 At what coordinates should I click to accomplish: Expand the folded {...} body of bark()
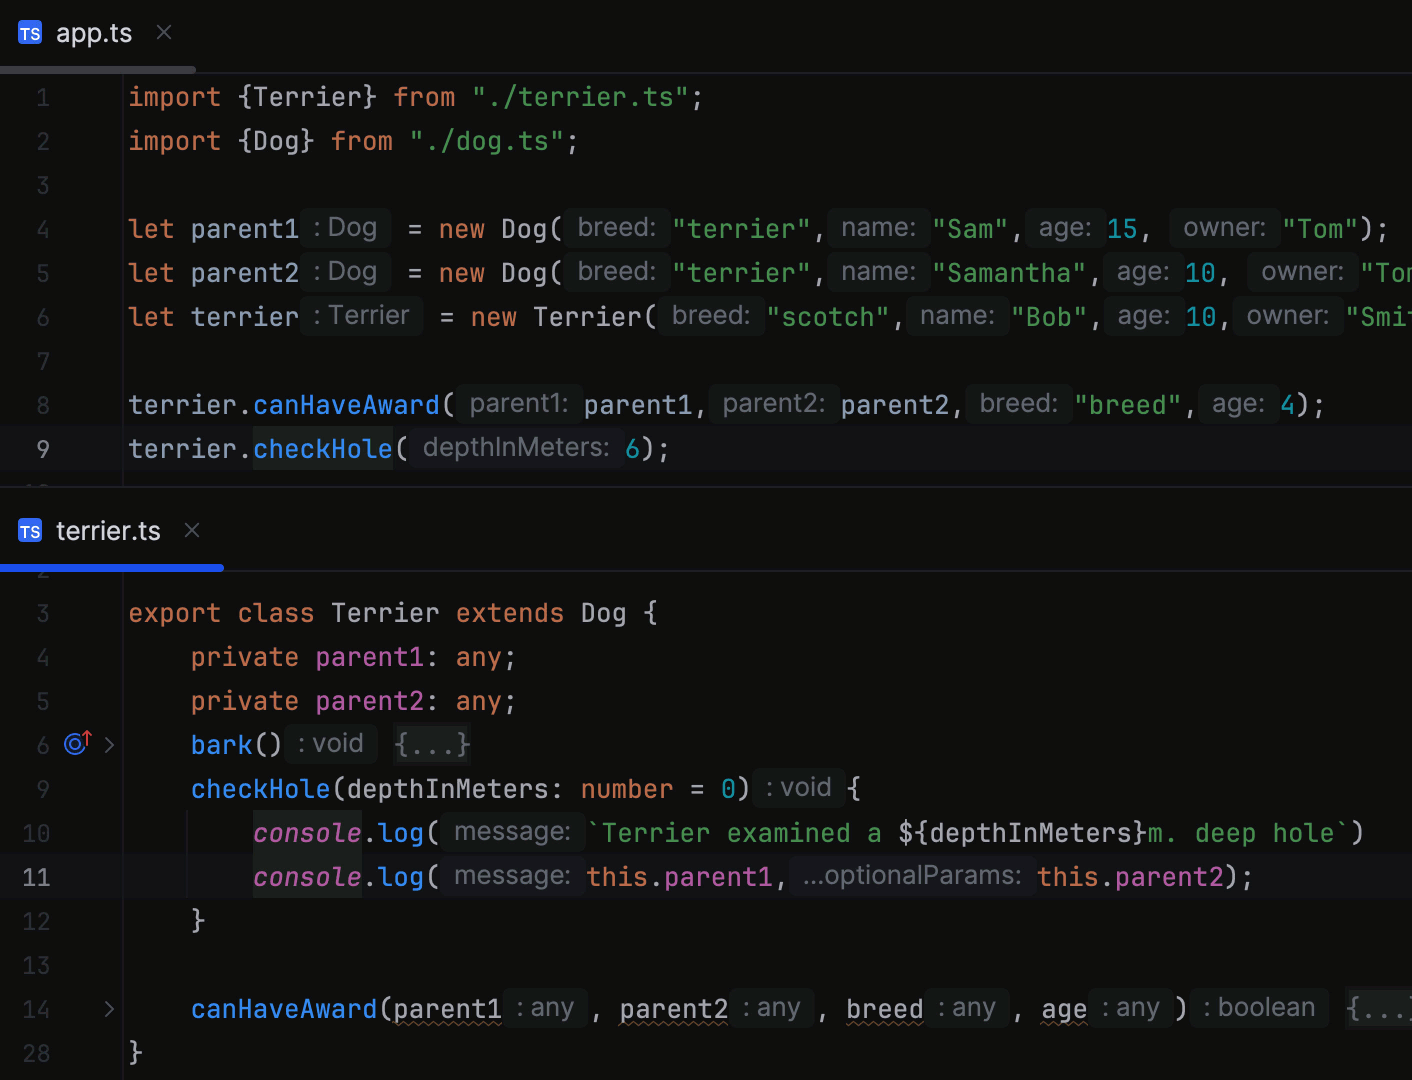[432, 744]
